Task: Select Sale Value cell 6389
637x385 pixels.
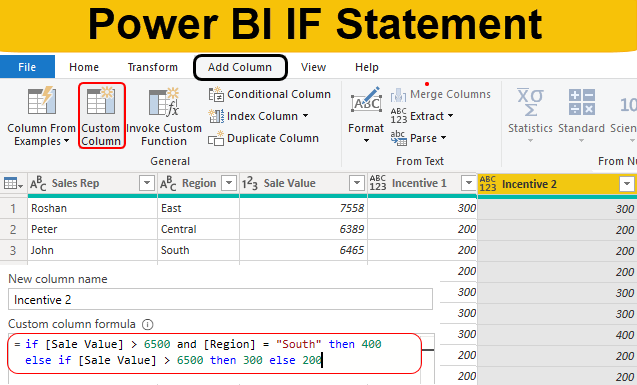Action: pyautogui.click(x=303, y=229)
